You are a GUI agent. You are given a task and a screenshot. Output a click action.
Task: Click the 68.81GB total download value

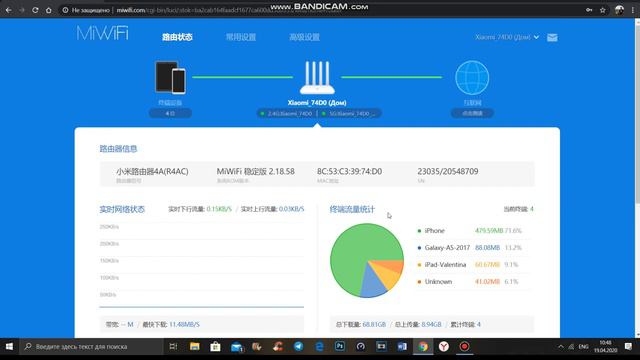374,324
